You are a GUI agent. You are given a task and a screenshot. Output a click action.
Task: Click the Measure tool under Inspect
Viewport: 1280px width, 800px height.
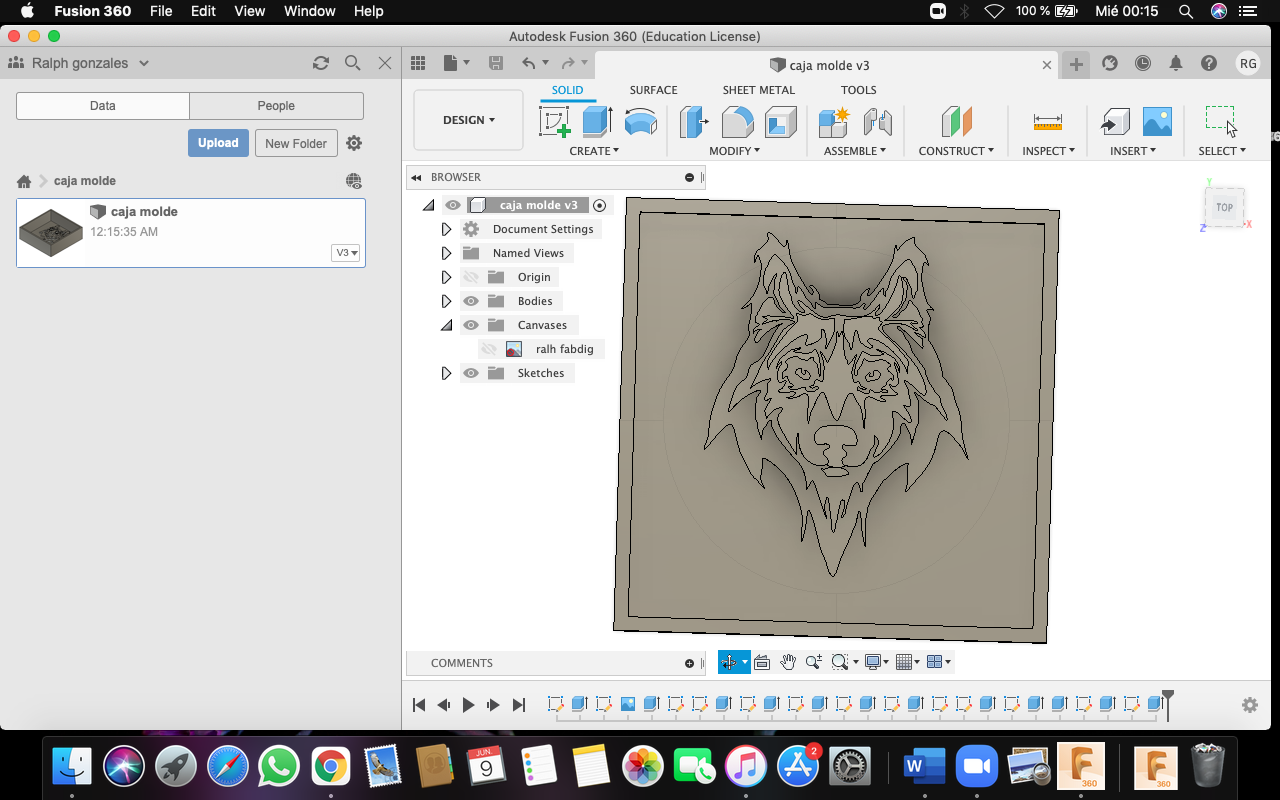click(x=1047, y=122)
